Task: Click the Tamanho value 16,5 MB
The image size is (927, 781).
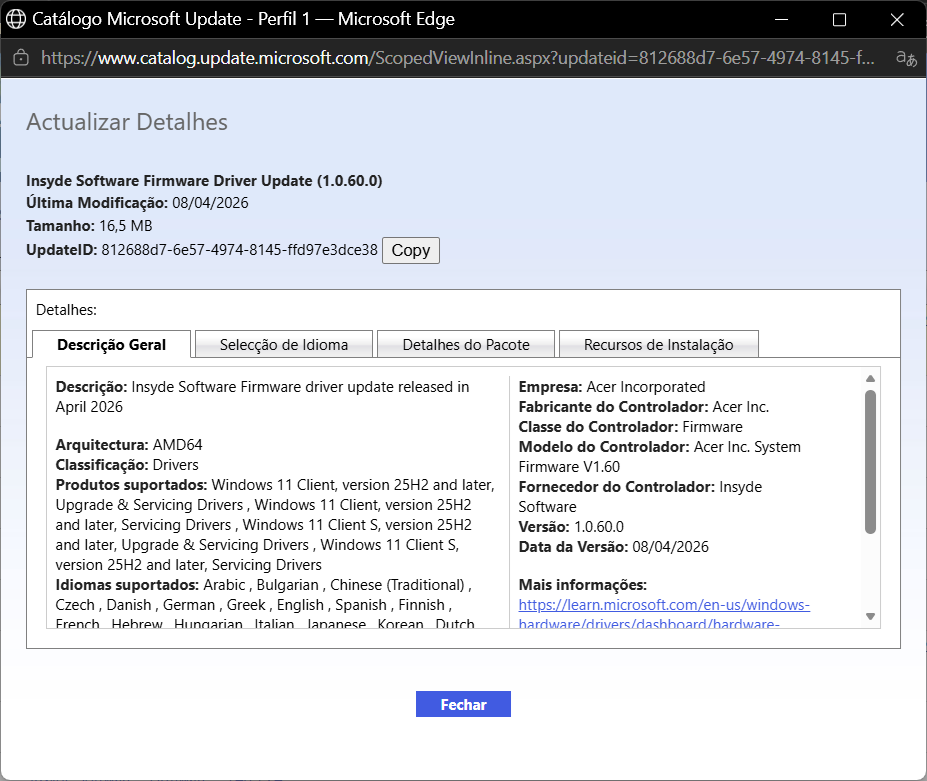Action: click(x=126, y=226)
